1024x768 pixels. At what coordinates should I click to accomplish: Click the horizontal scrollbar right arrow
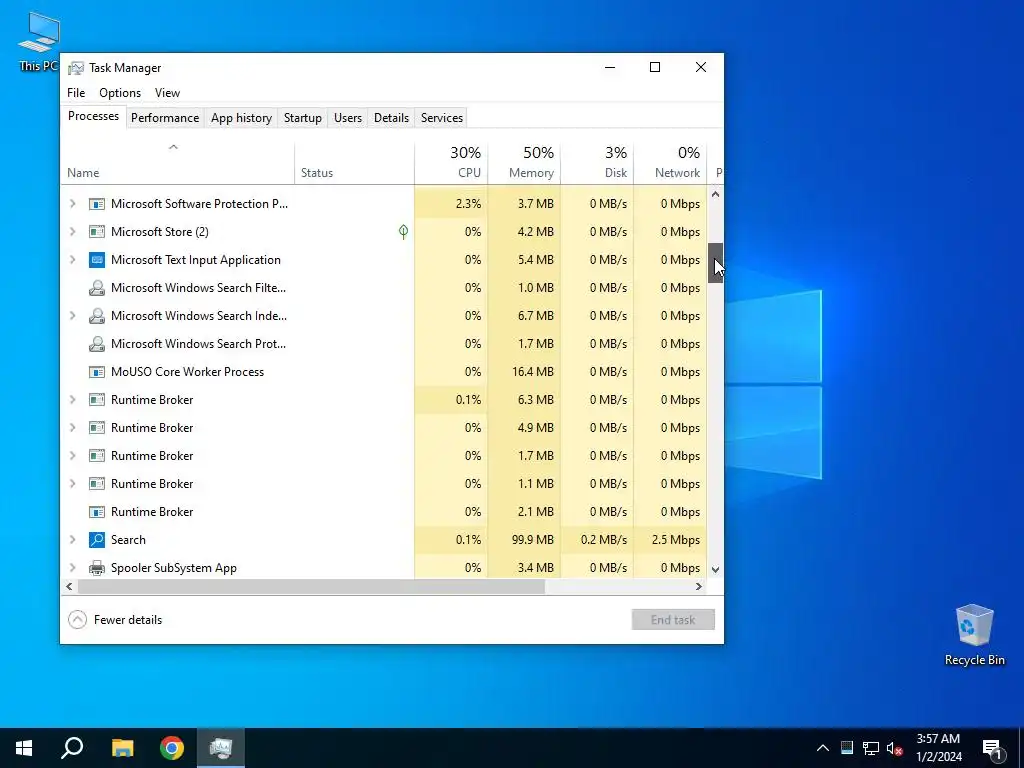point(699,586)
